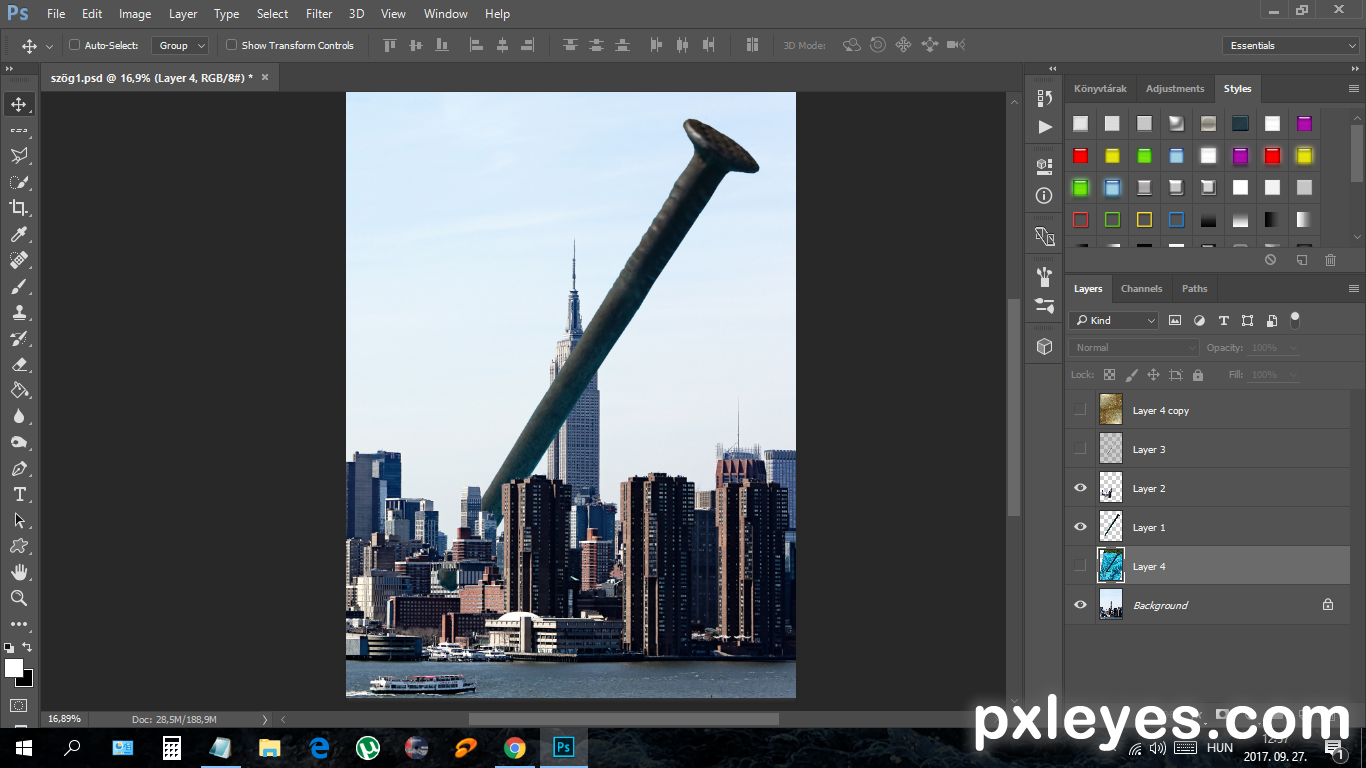Toggle the layer filter on/off switch

point(1295,320)
